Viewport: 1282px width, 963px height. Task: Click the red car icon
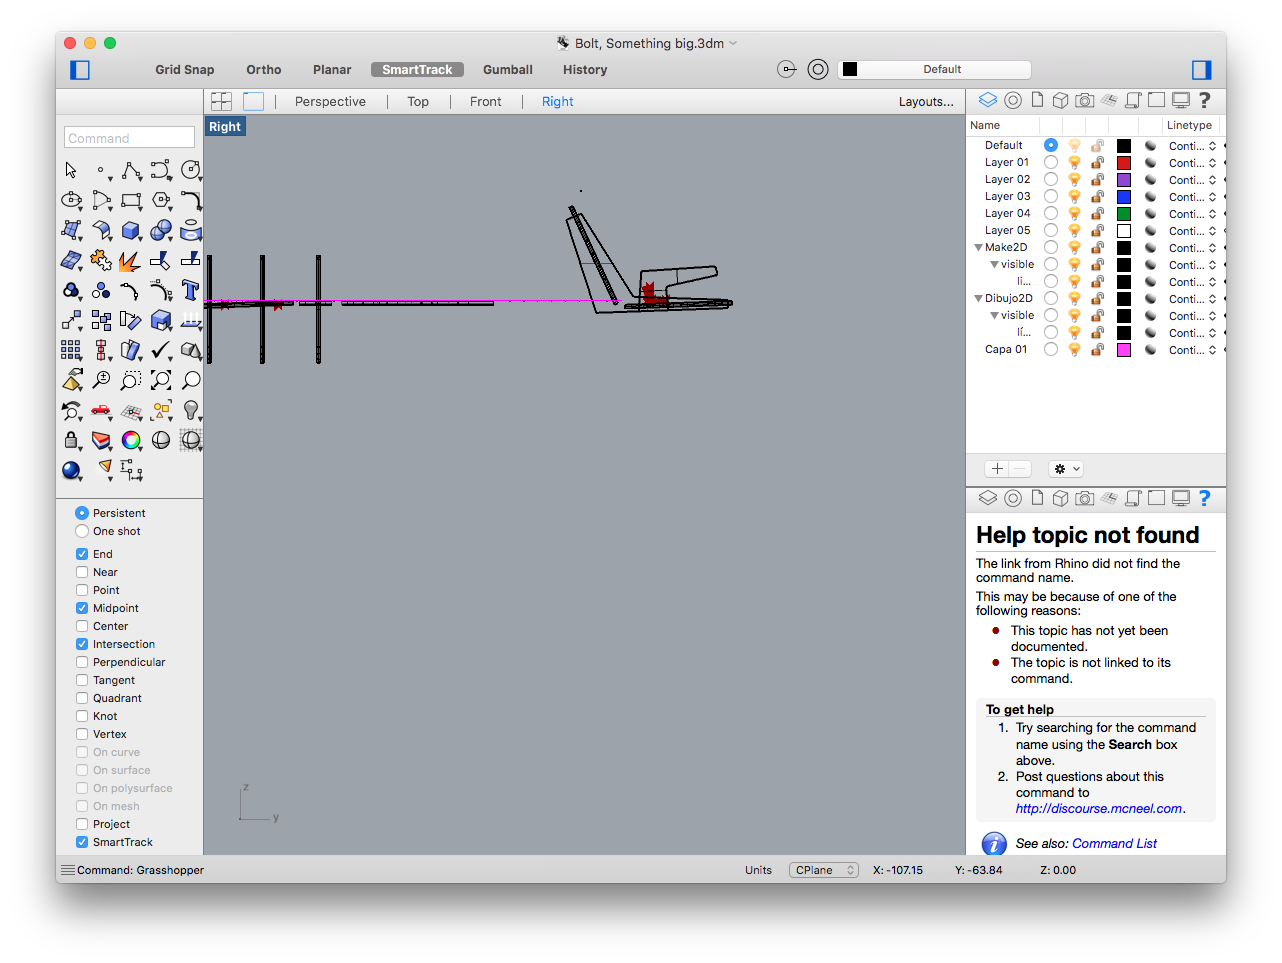pos(101,410)
